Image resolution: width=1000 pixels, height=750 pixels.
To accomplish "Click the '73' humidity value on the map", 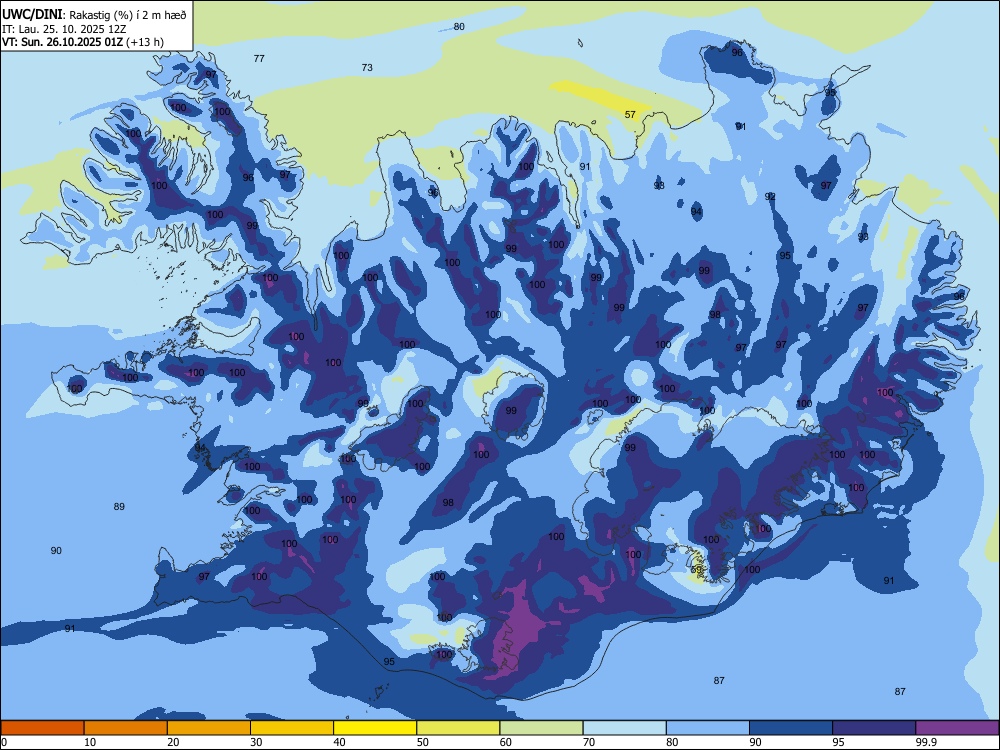I will click(x=367, y=68).
